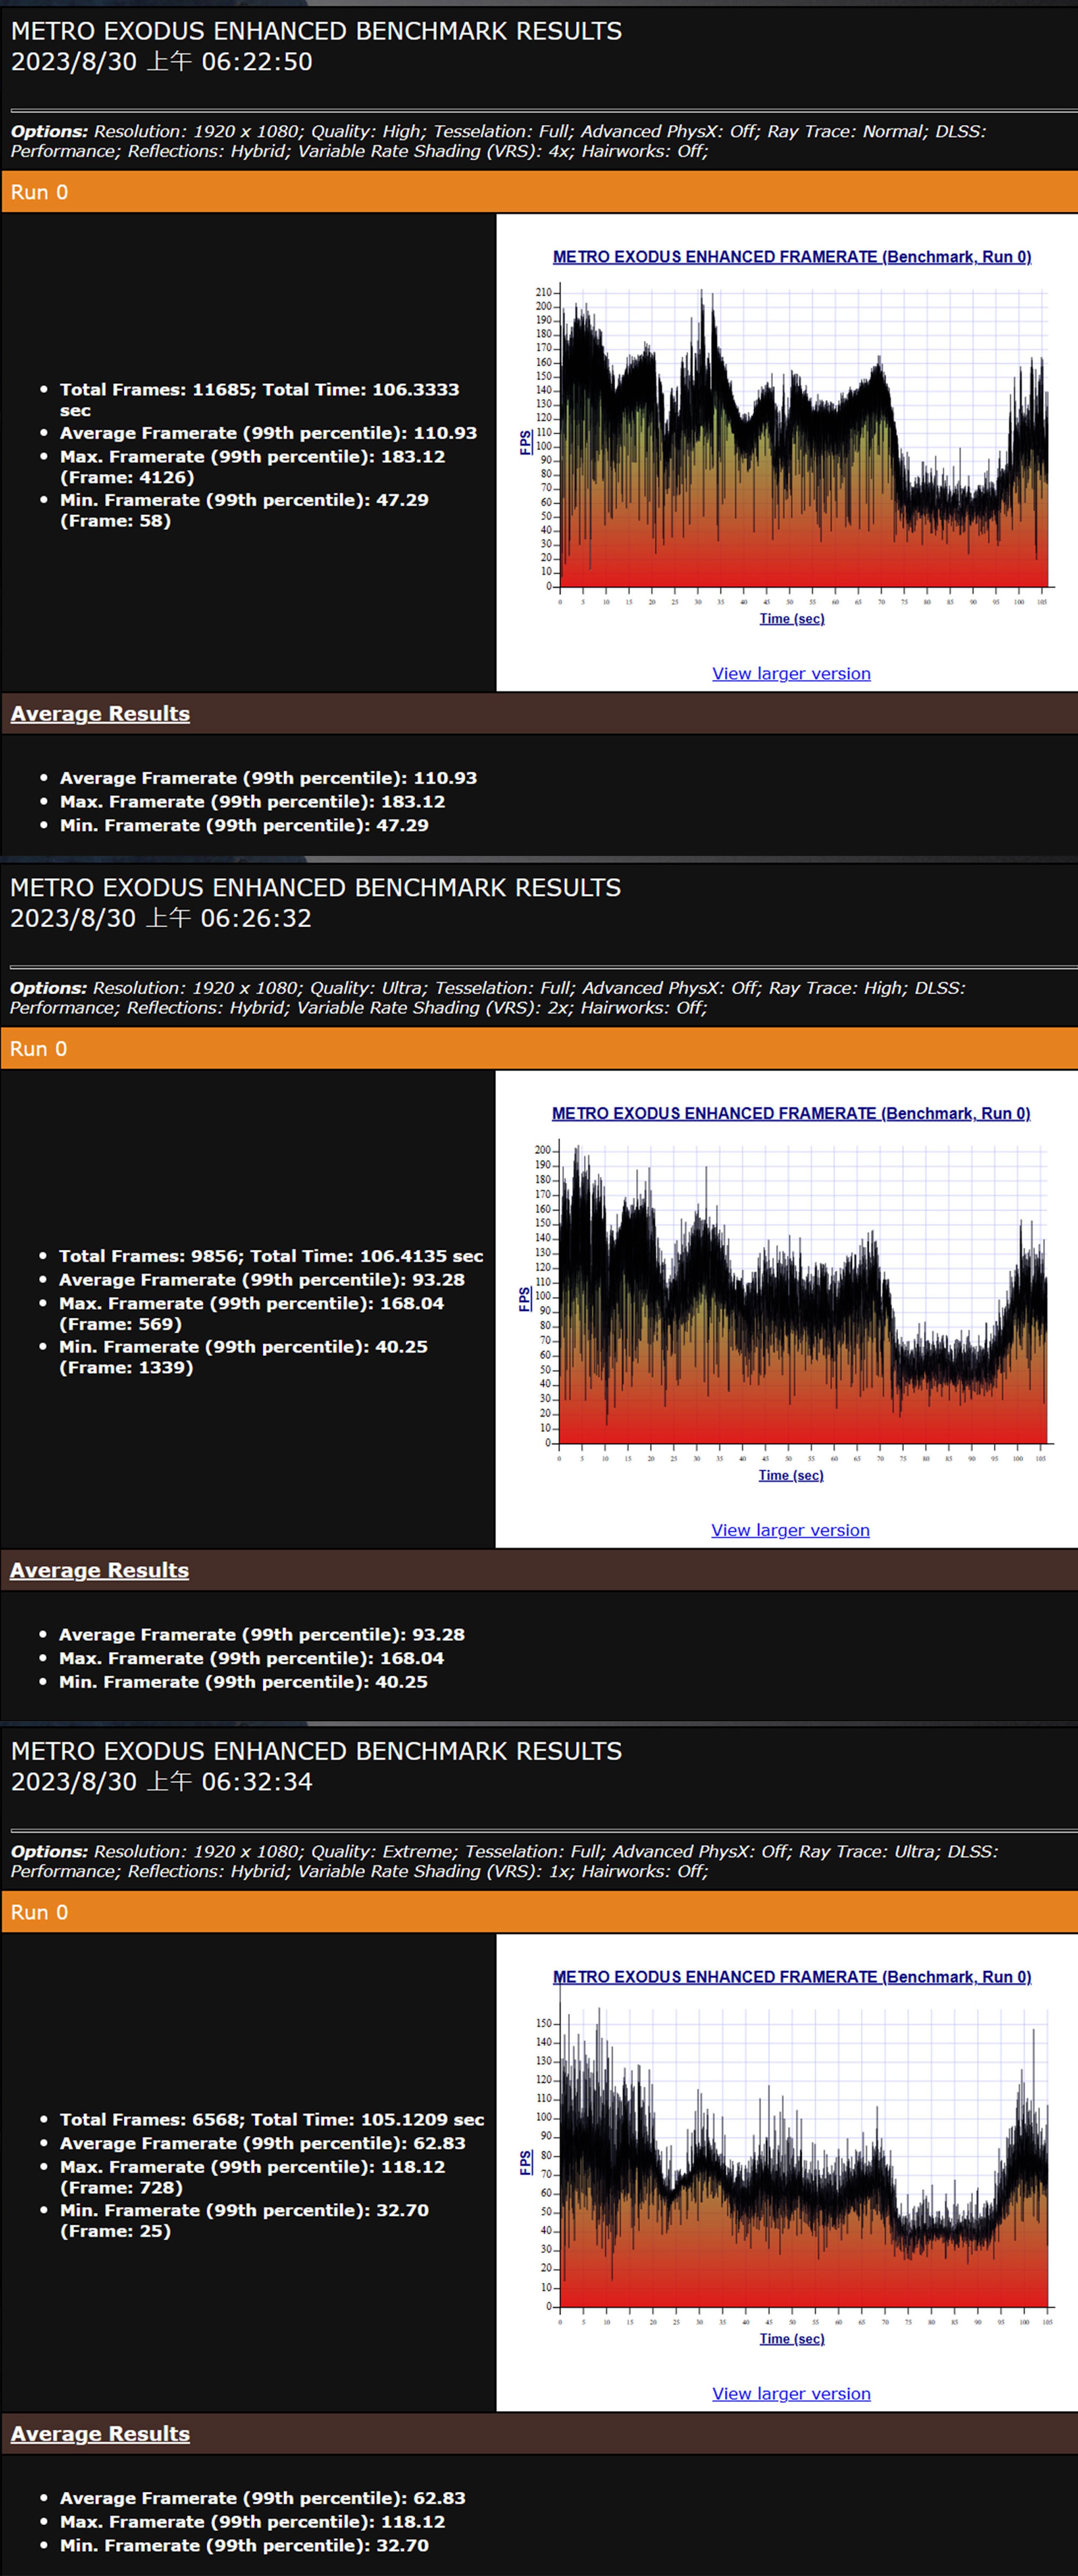Viewport: 1078px width, 2576px height.
Task: Click the Options line with 'Quality: Ultra'
Action: (487, 998)
